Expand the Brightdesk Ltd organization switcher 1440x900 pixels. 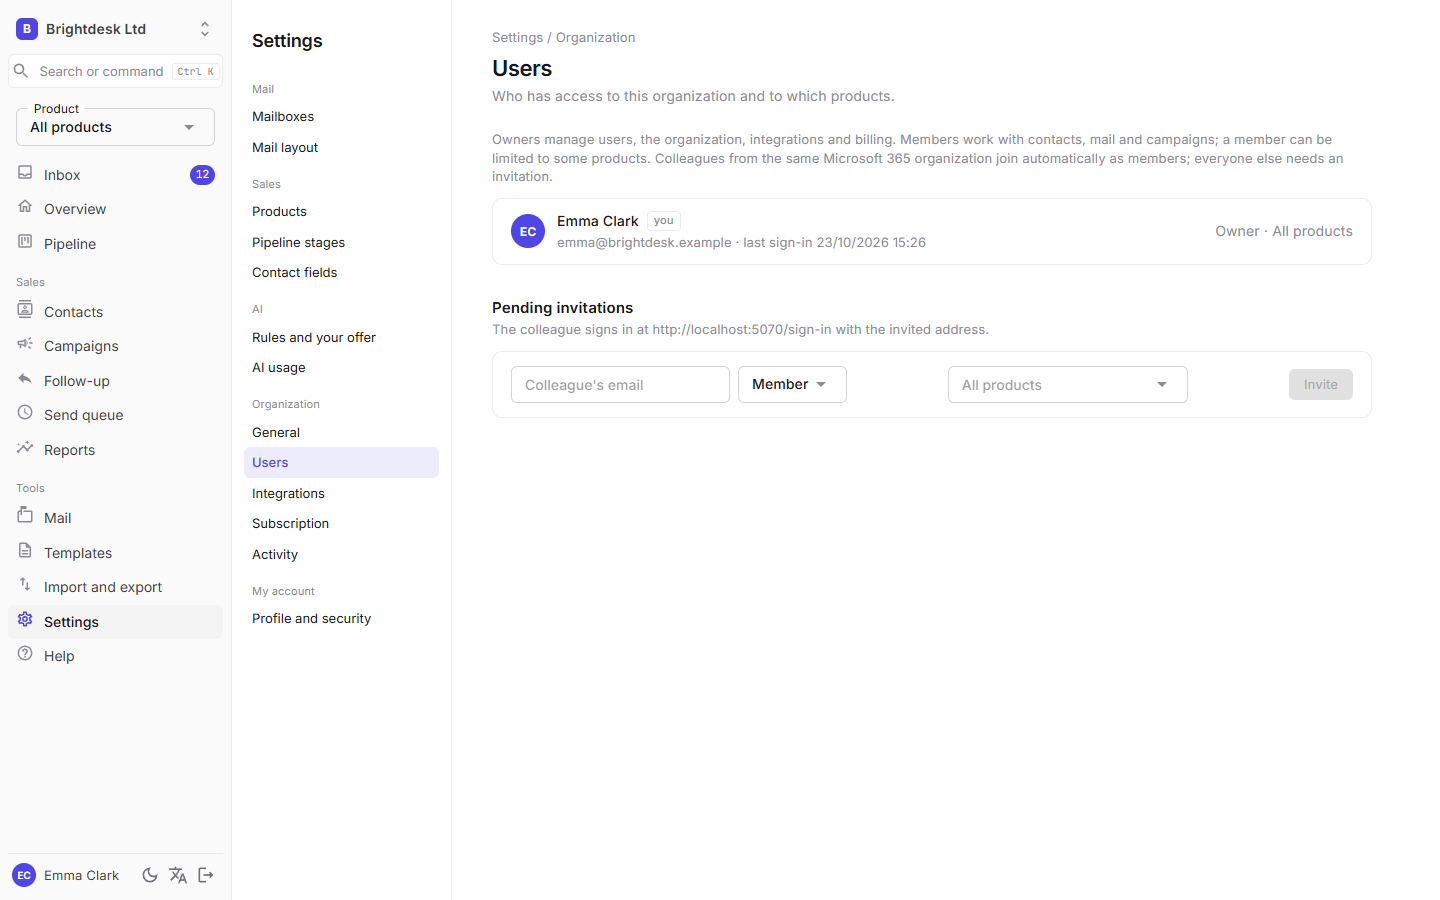[x=116, y=29]
